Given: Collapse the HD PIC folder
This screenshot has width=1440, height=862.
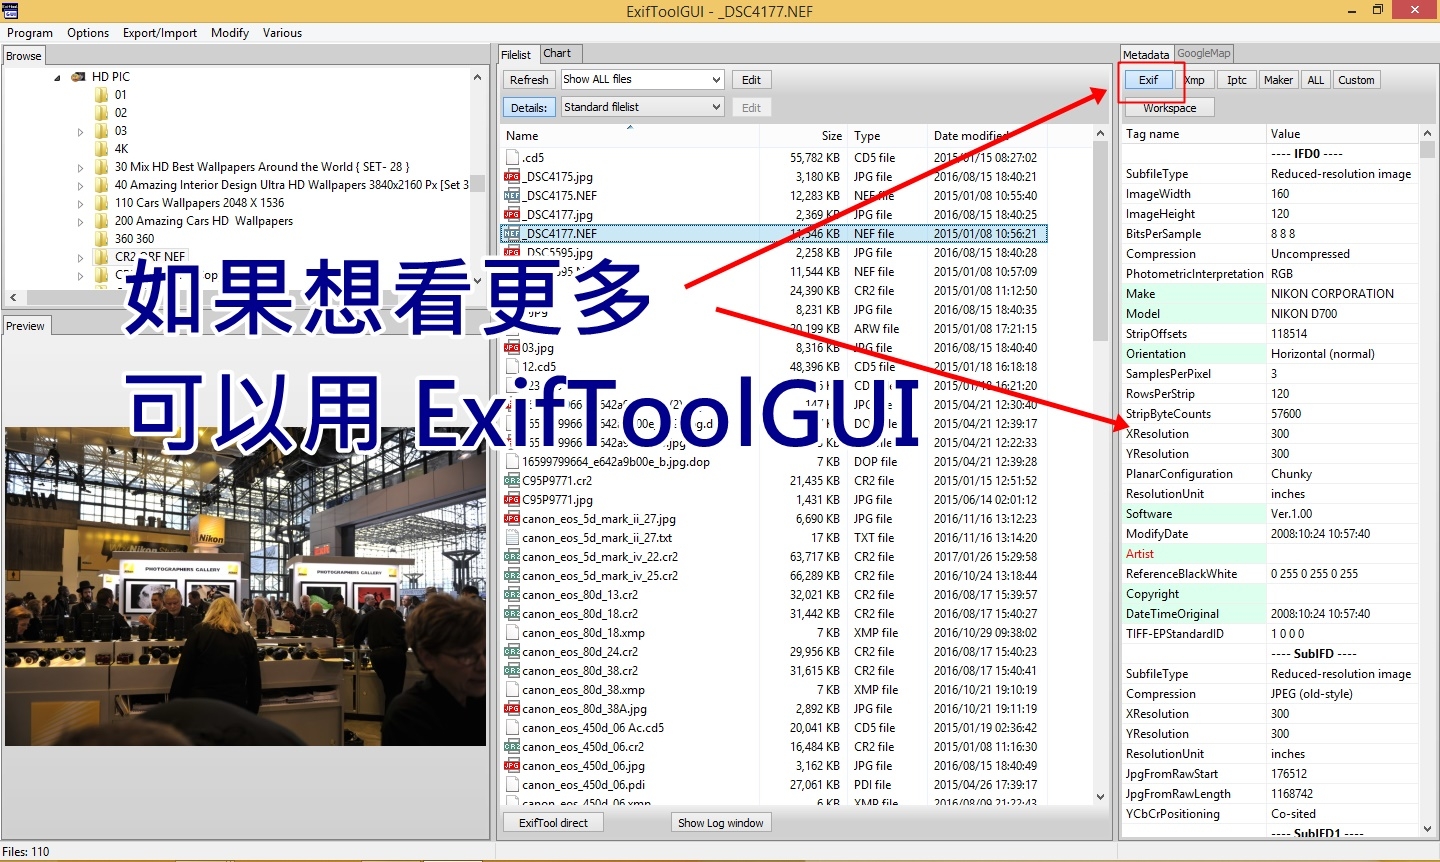Looking at the screenshot, I should [57, 77].
